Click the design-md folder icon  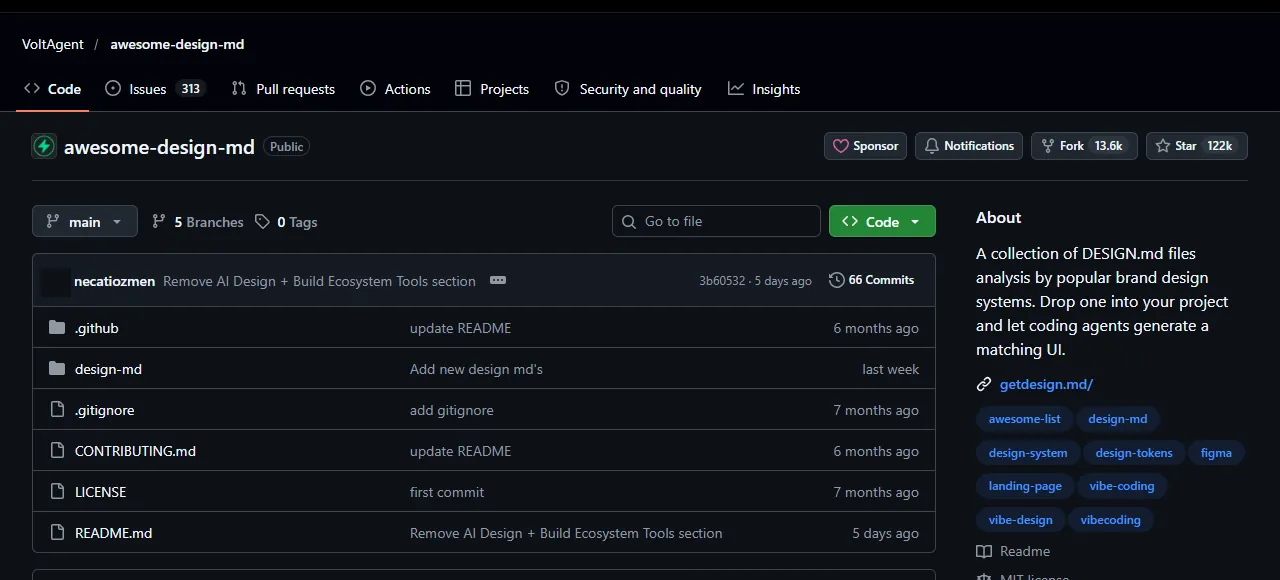point(57,369)
